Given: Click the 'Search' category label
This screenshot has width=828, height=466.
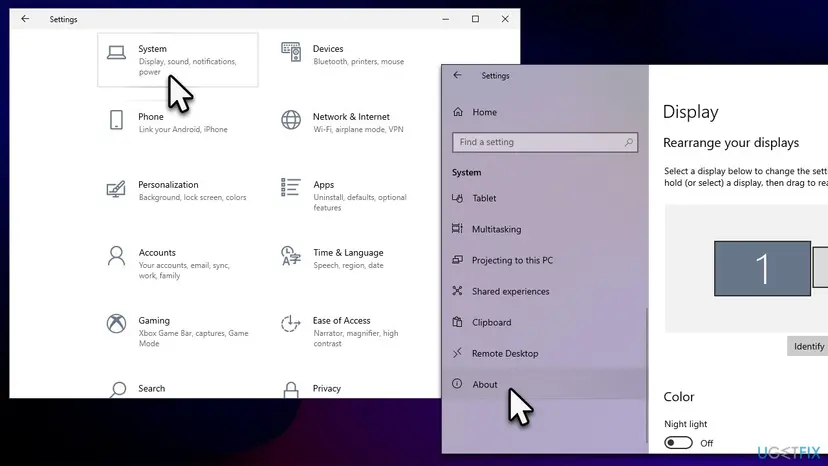Looking at the screenshot, I should 152,388.
